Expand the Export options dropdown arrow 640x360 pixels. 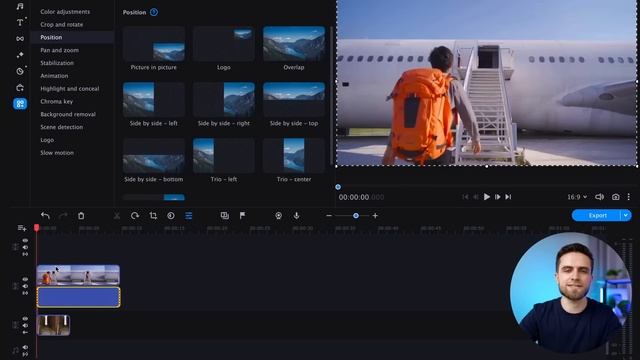point(626,215)
